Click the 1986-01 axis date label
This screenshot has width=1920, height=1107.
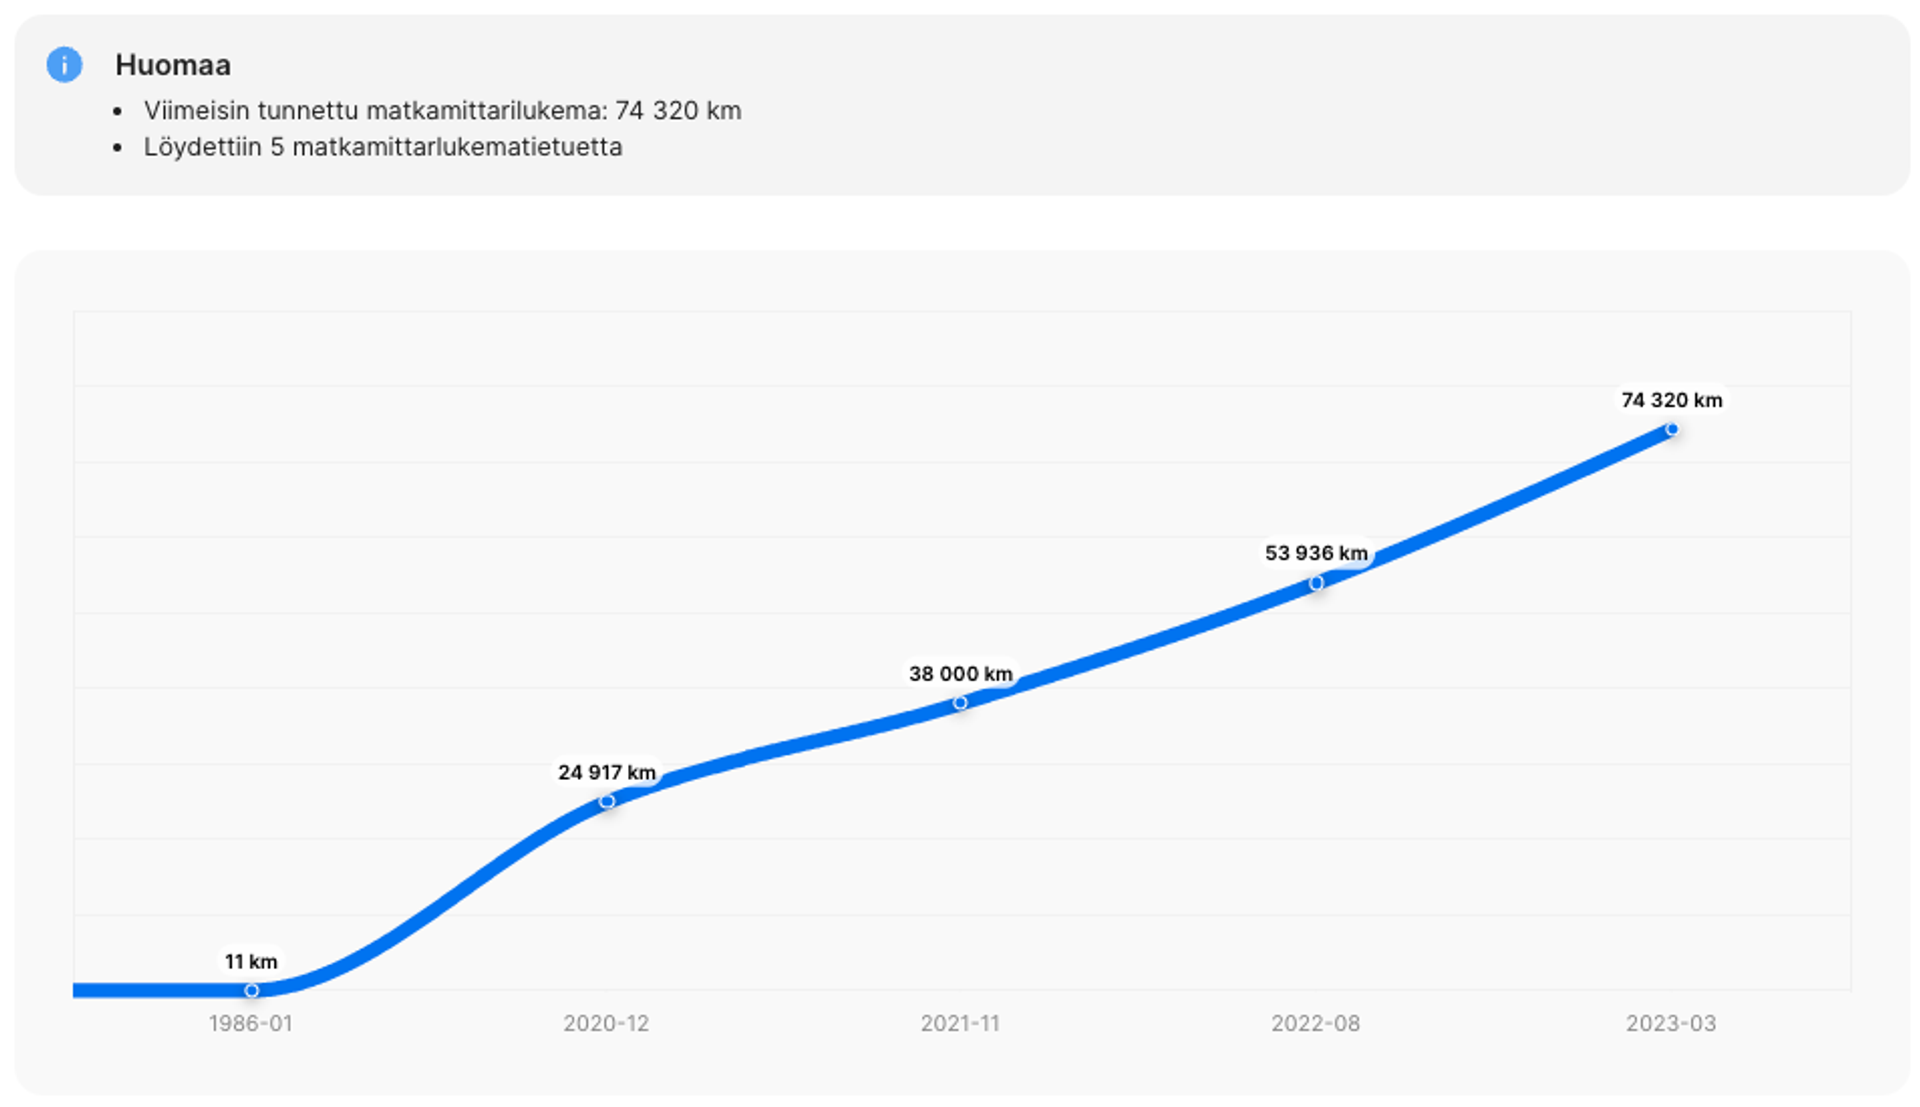tap(250, 1023)
